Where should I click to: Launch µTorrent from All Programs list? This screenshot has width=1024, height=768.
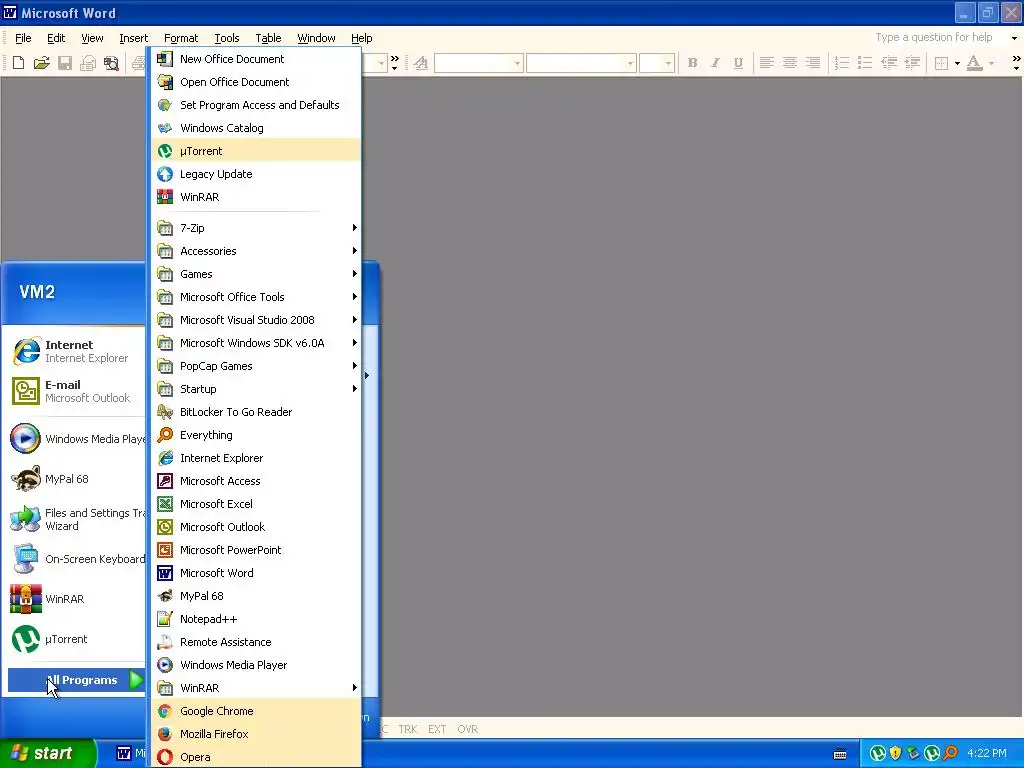pyautogui.click(x=256, y=151)
